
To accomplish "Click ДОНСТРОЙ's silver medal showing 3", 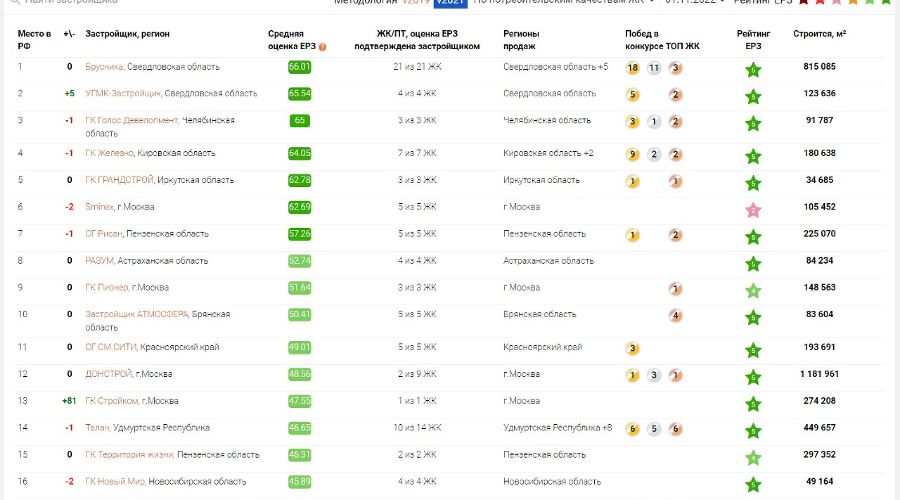I will coord(654,376).
